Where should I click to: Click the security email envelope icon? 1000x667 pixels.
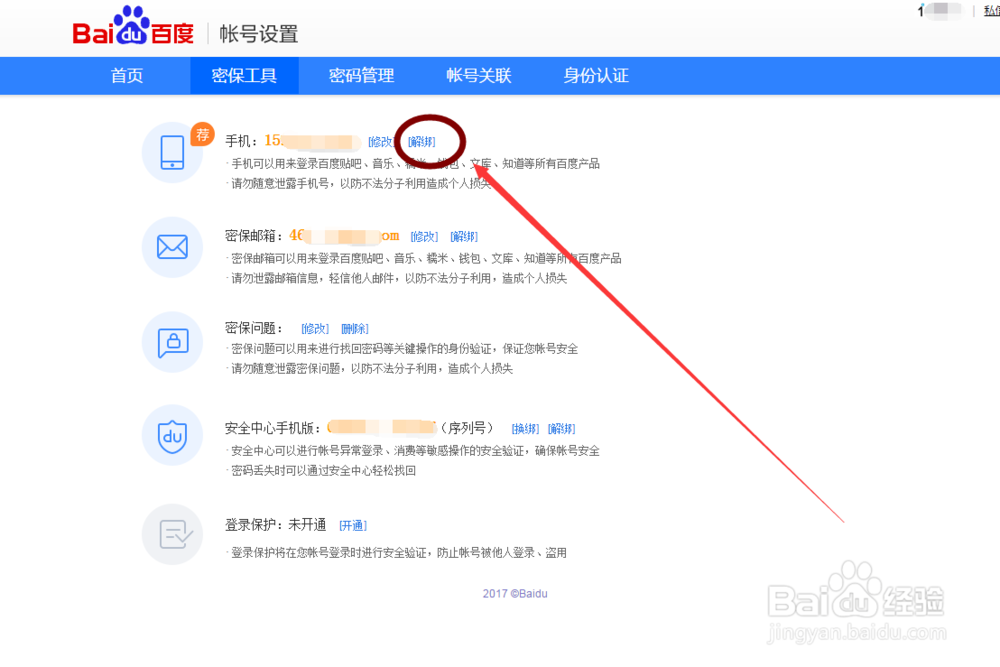point(172,247)
